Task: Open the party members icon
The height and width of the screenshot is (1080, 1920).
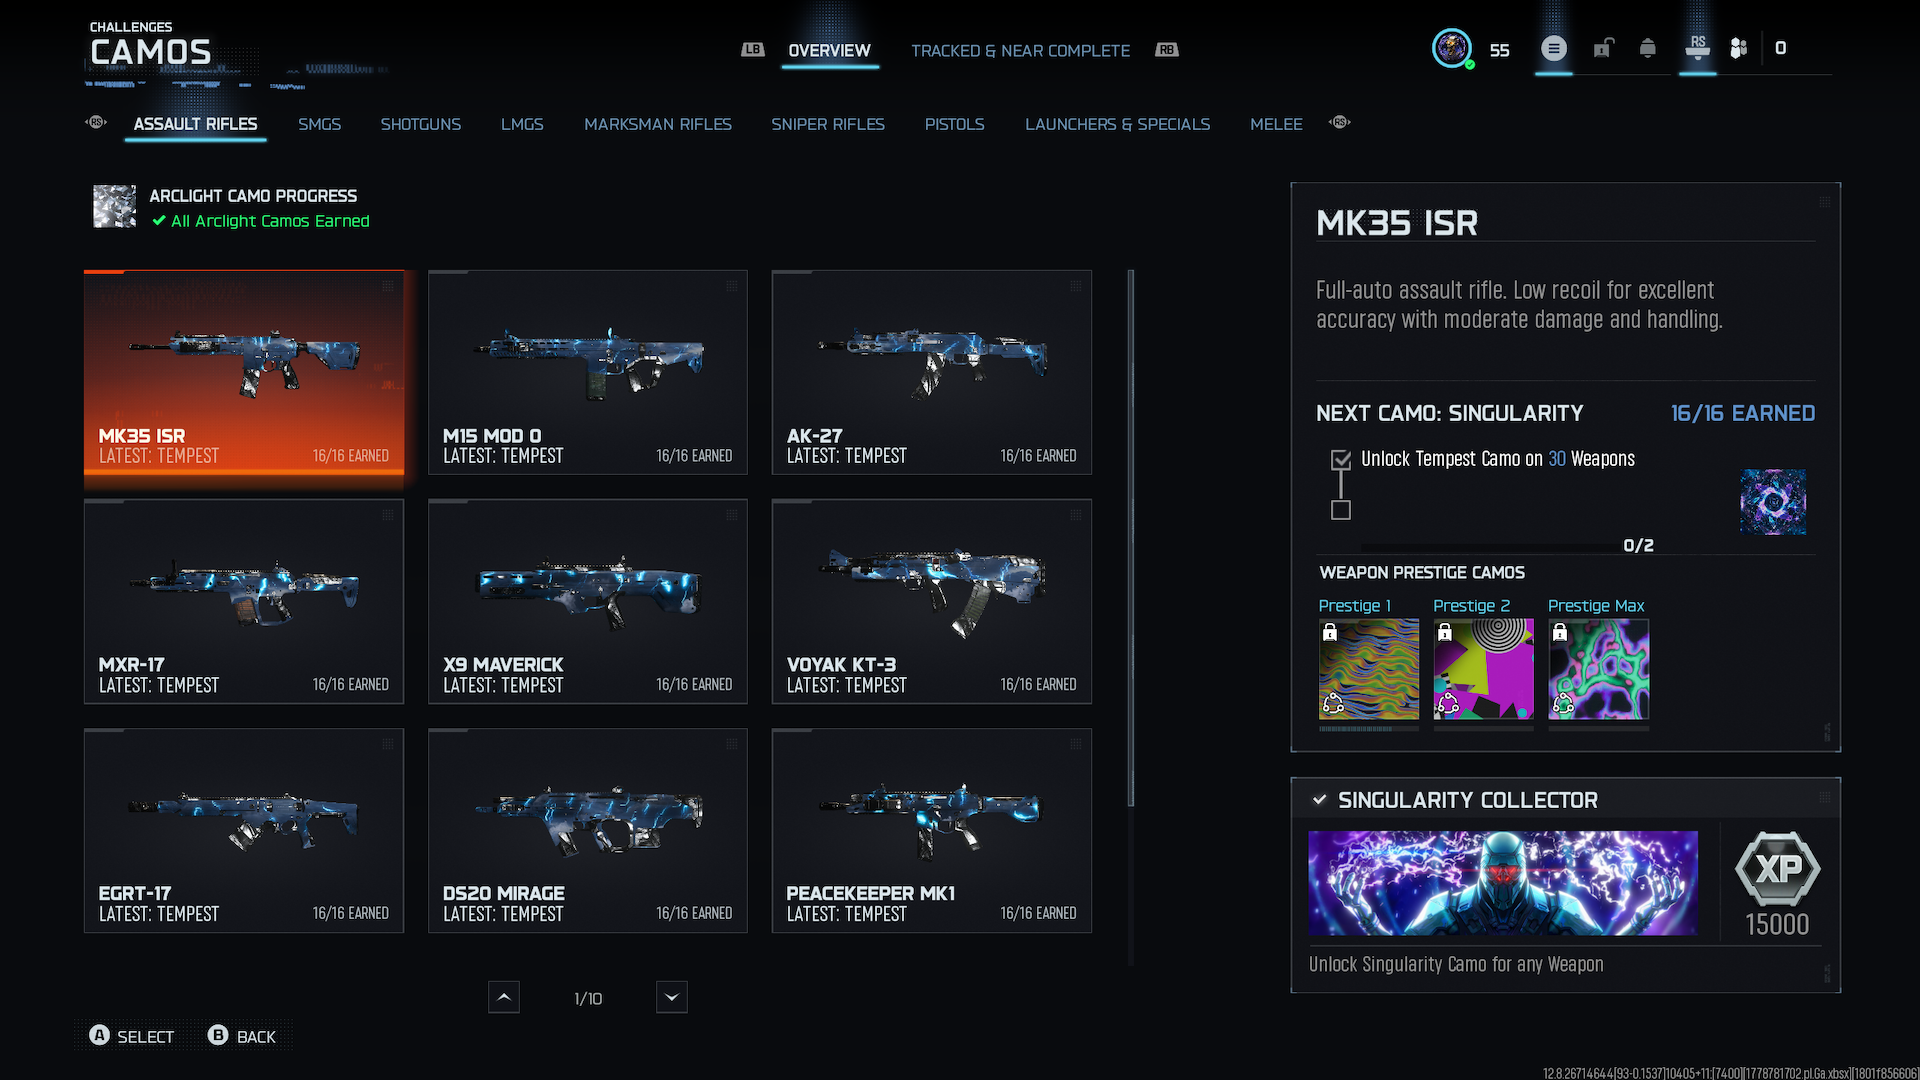Action: [1739, 48]
